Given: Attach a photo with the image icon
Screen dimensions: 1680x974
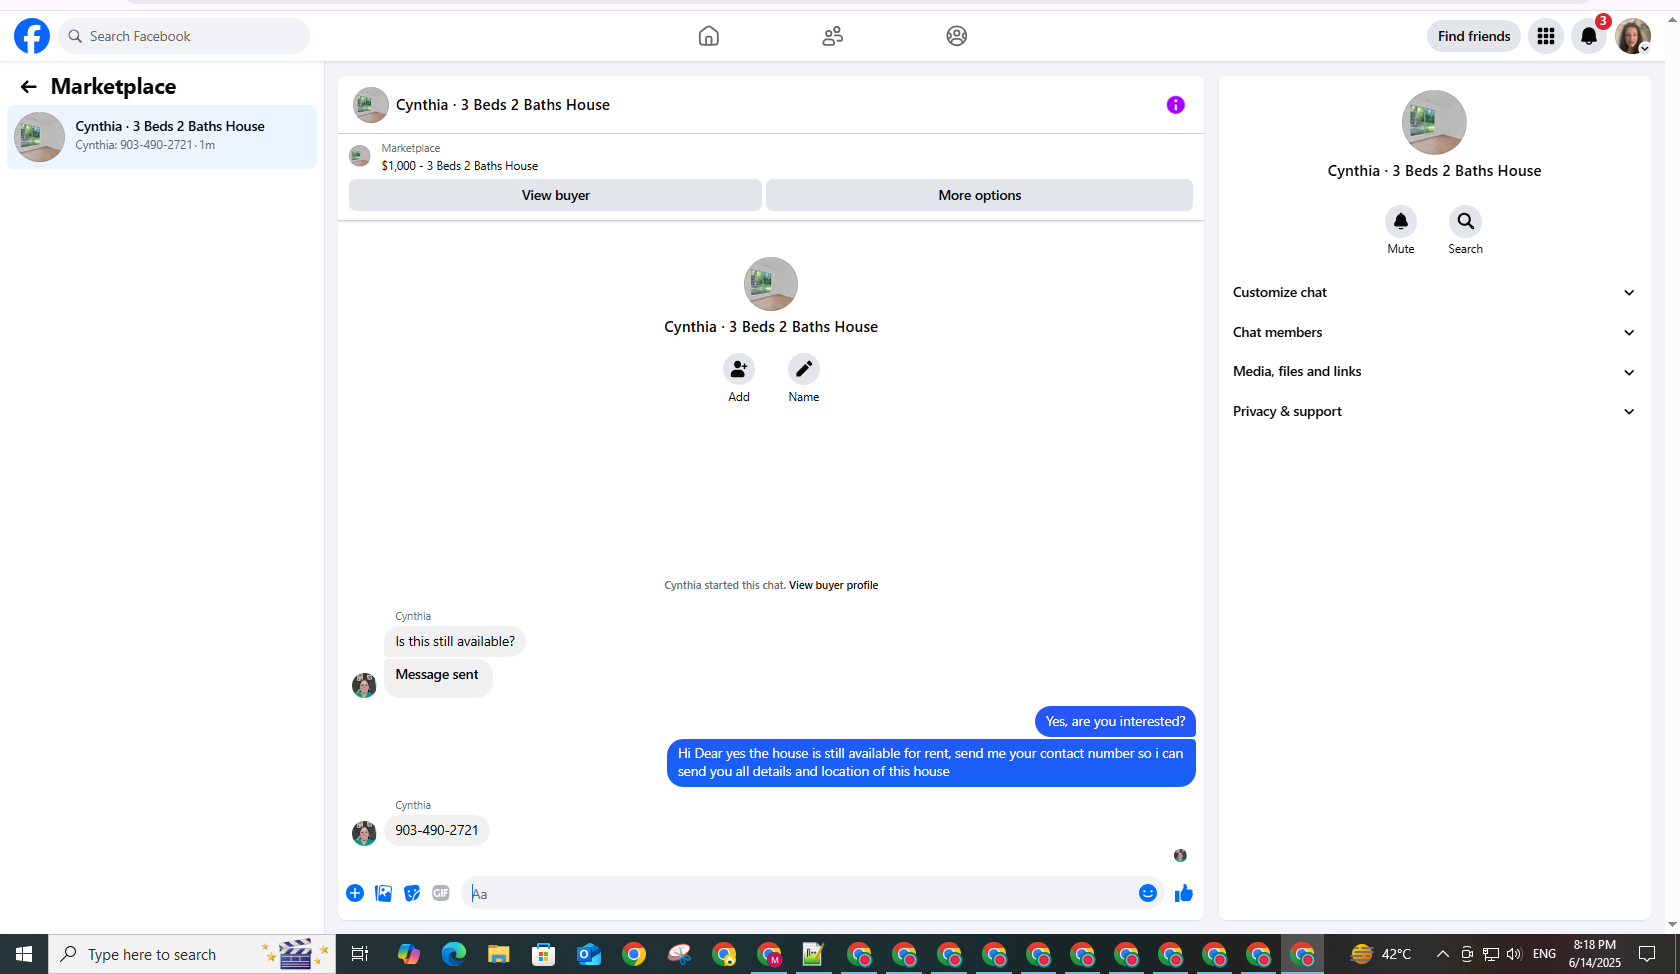Looking at the screenshot, I should [383, 893].
